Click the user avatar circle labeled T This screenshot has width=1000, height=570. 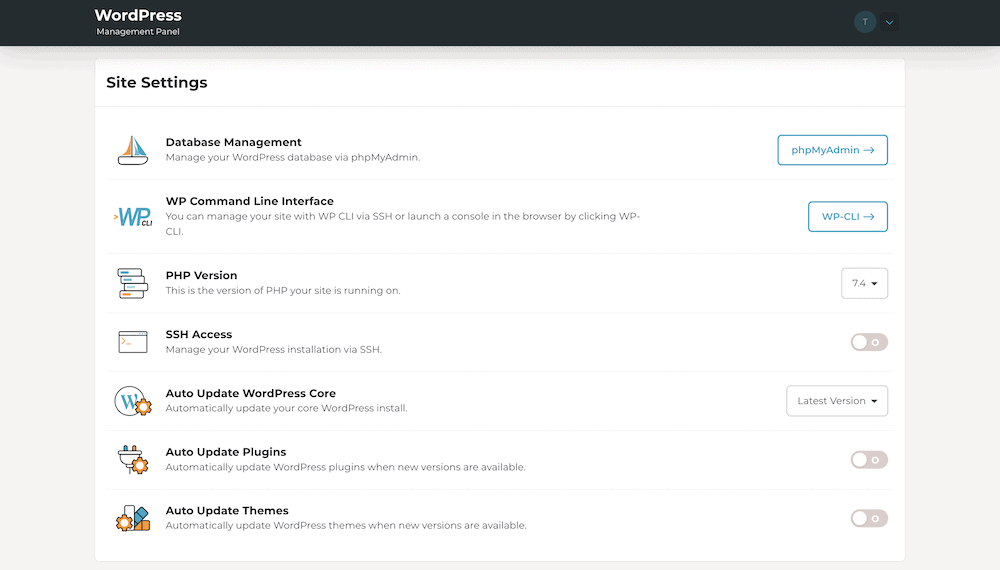(865, 22)
